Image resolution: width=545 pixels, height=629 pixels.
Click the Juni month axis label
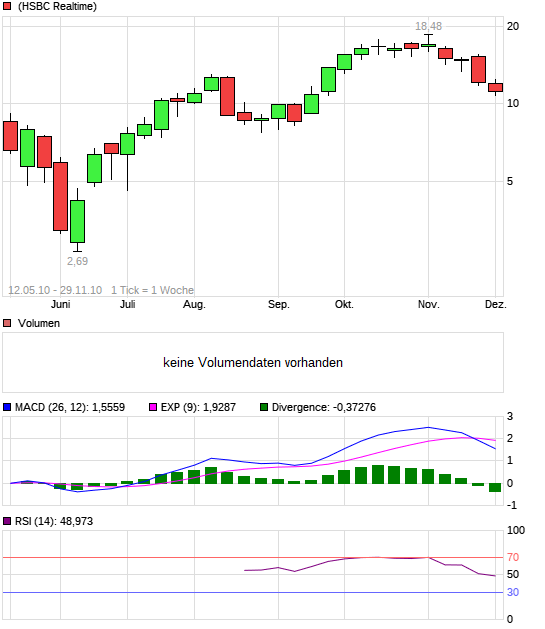(x=61, y=304)
